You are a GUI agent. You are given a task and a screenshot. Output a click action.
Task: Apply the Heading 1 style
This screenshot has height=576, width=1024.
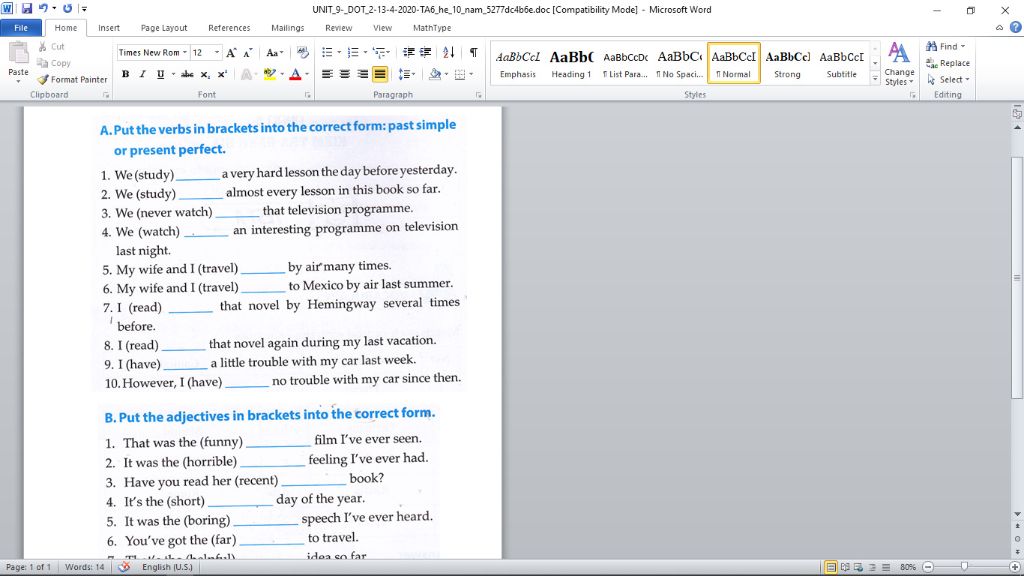point(571,64)
